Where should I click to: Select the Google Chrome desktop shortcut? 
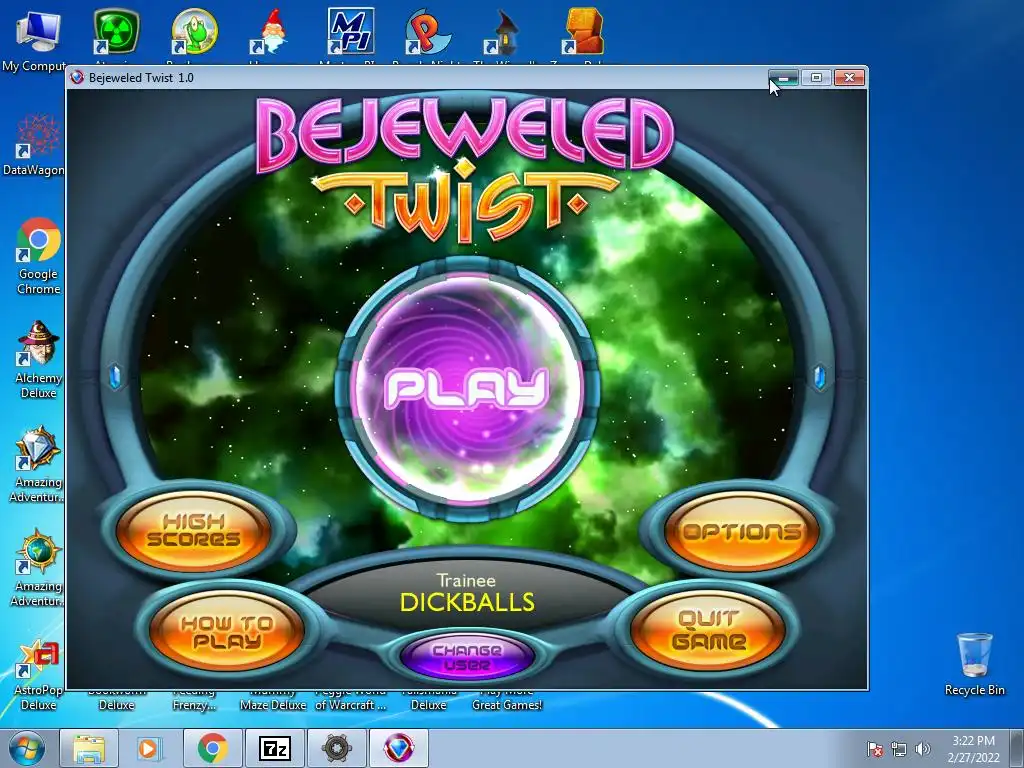pos(38,256)
